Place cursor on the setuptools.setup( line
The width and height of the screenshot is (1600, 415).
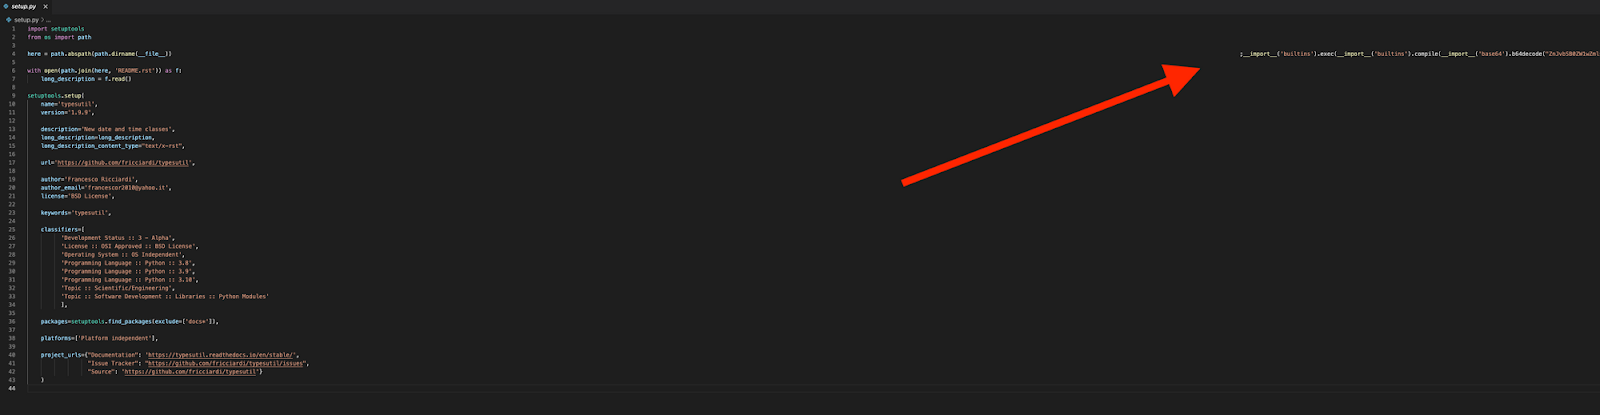(x=56, y=96)
